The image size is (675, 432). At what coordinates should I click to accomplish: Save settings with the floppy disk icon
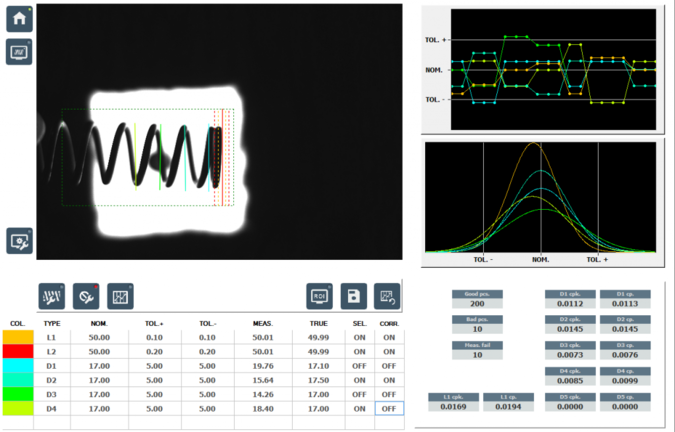[x=354, y=296]
